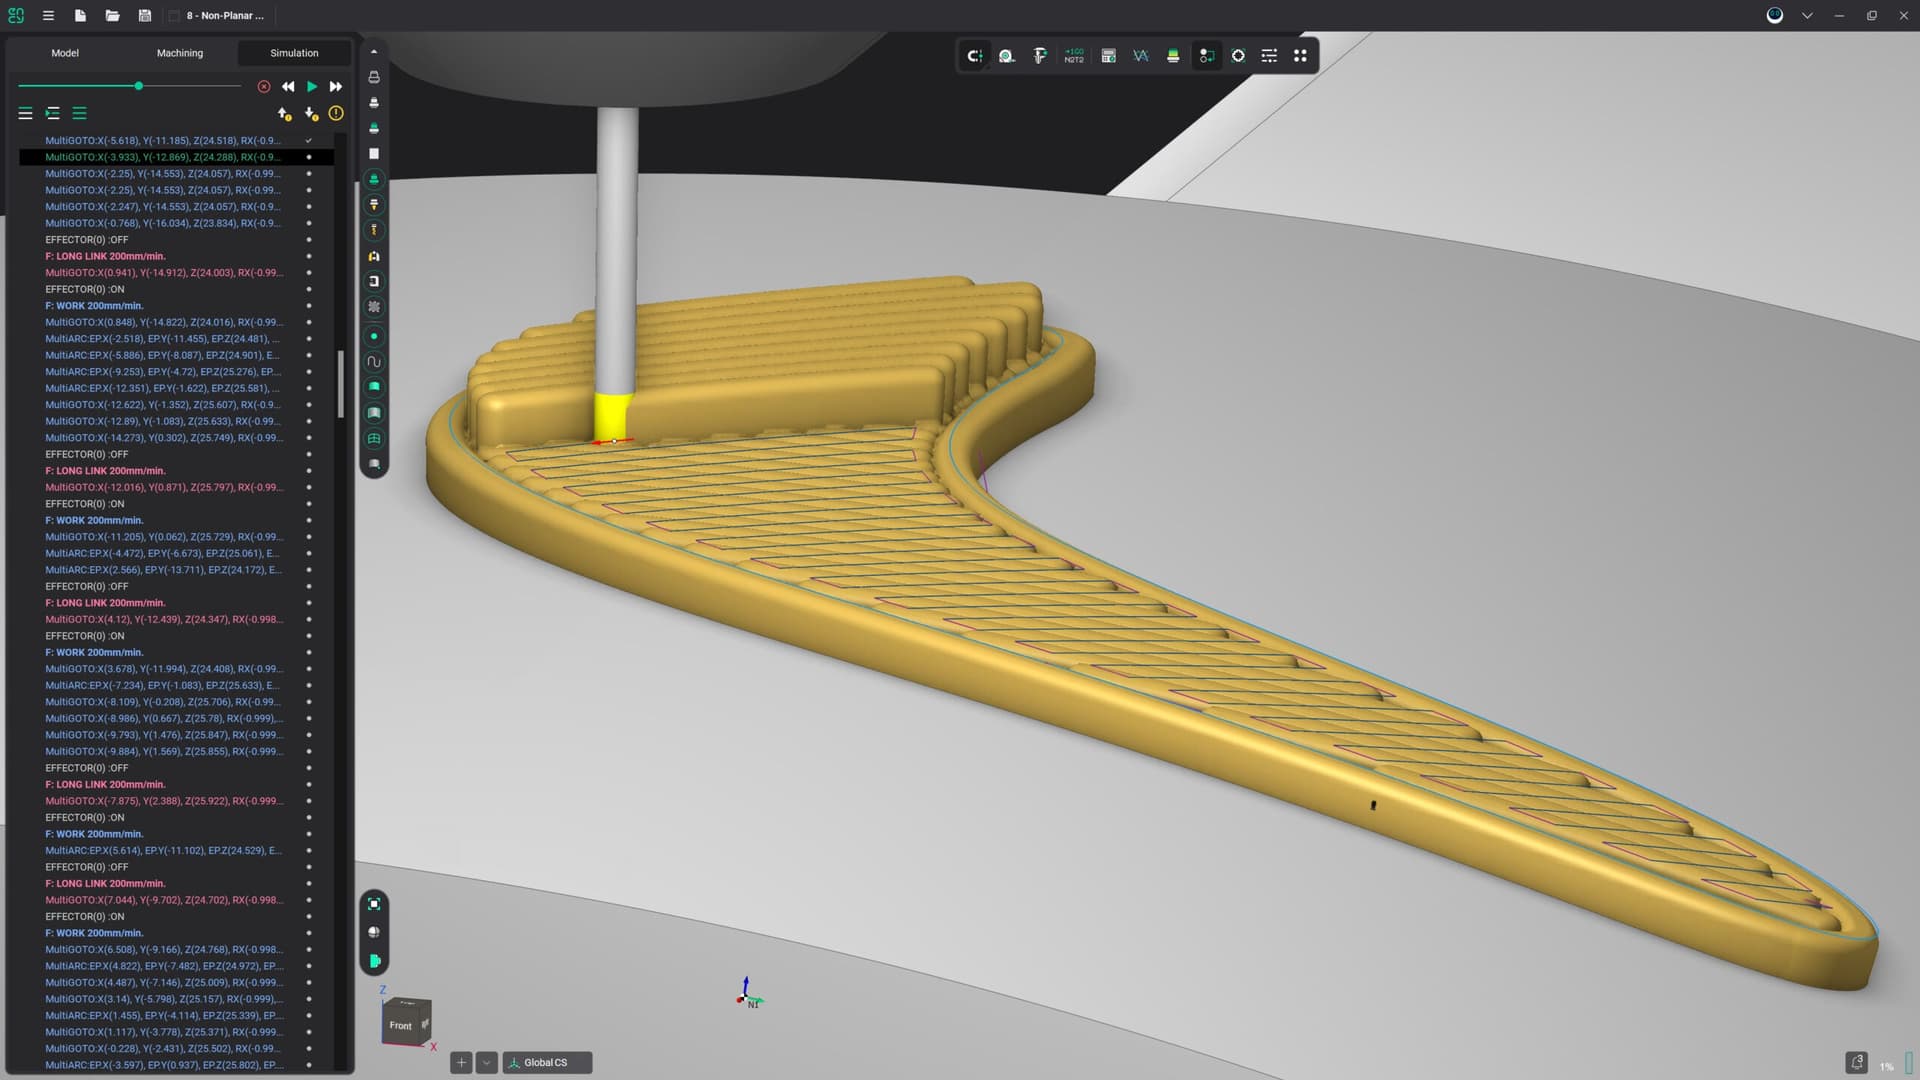Screen dimensions: 1920x1080
Task: Open coordinate system dropdown arrow next to plus
Action: pyautogui.click(x=486, y=1062)
